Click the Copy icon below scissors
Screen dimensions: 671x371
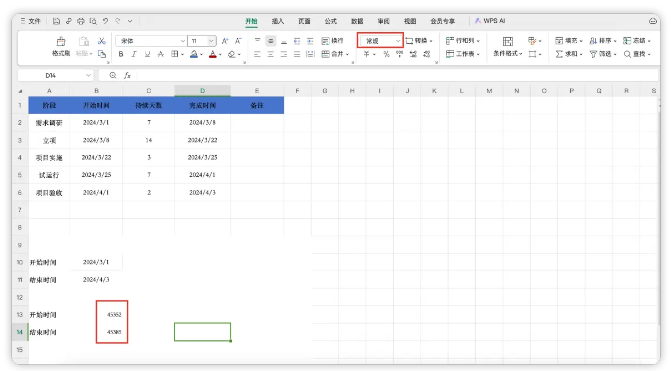(x=101, y=54)
